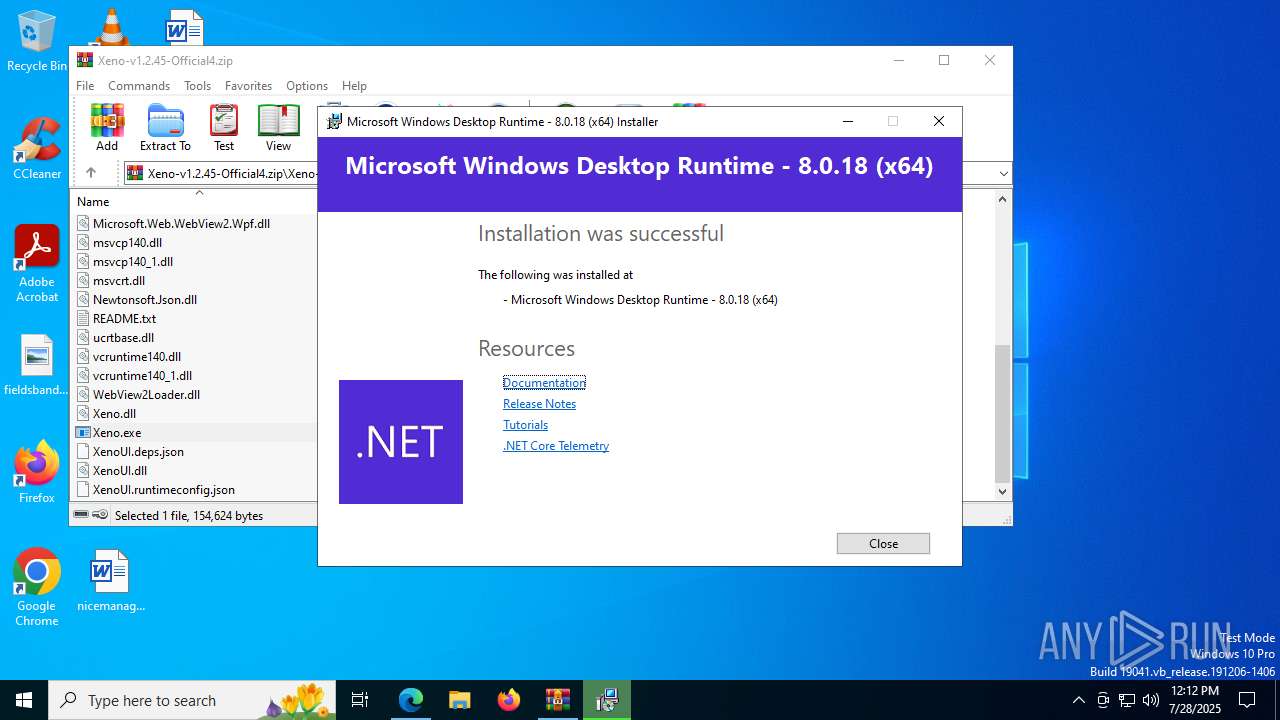This screenshot has width=1280, height=720.
Task: Show hidden system tray icons
Action: pos(1078,700)
